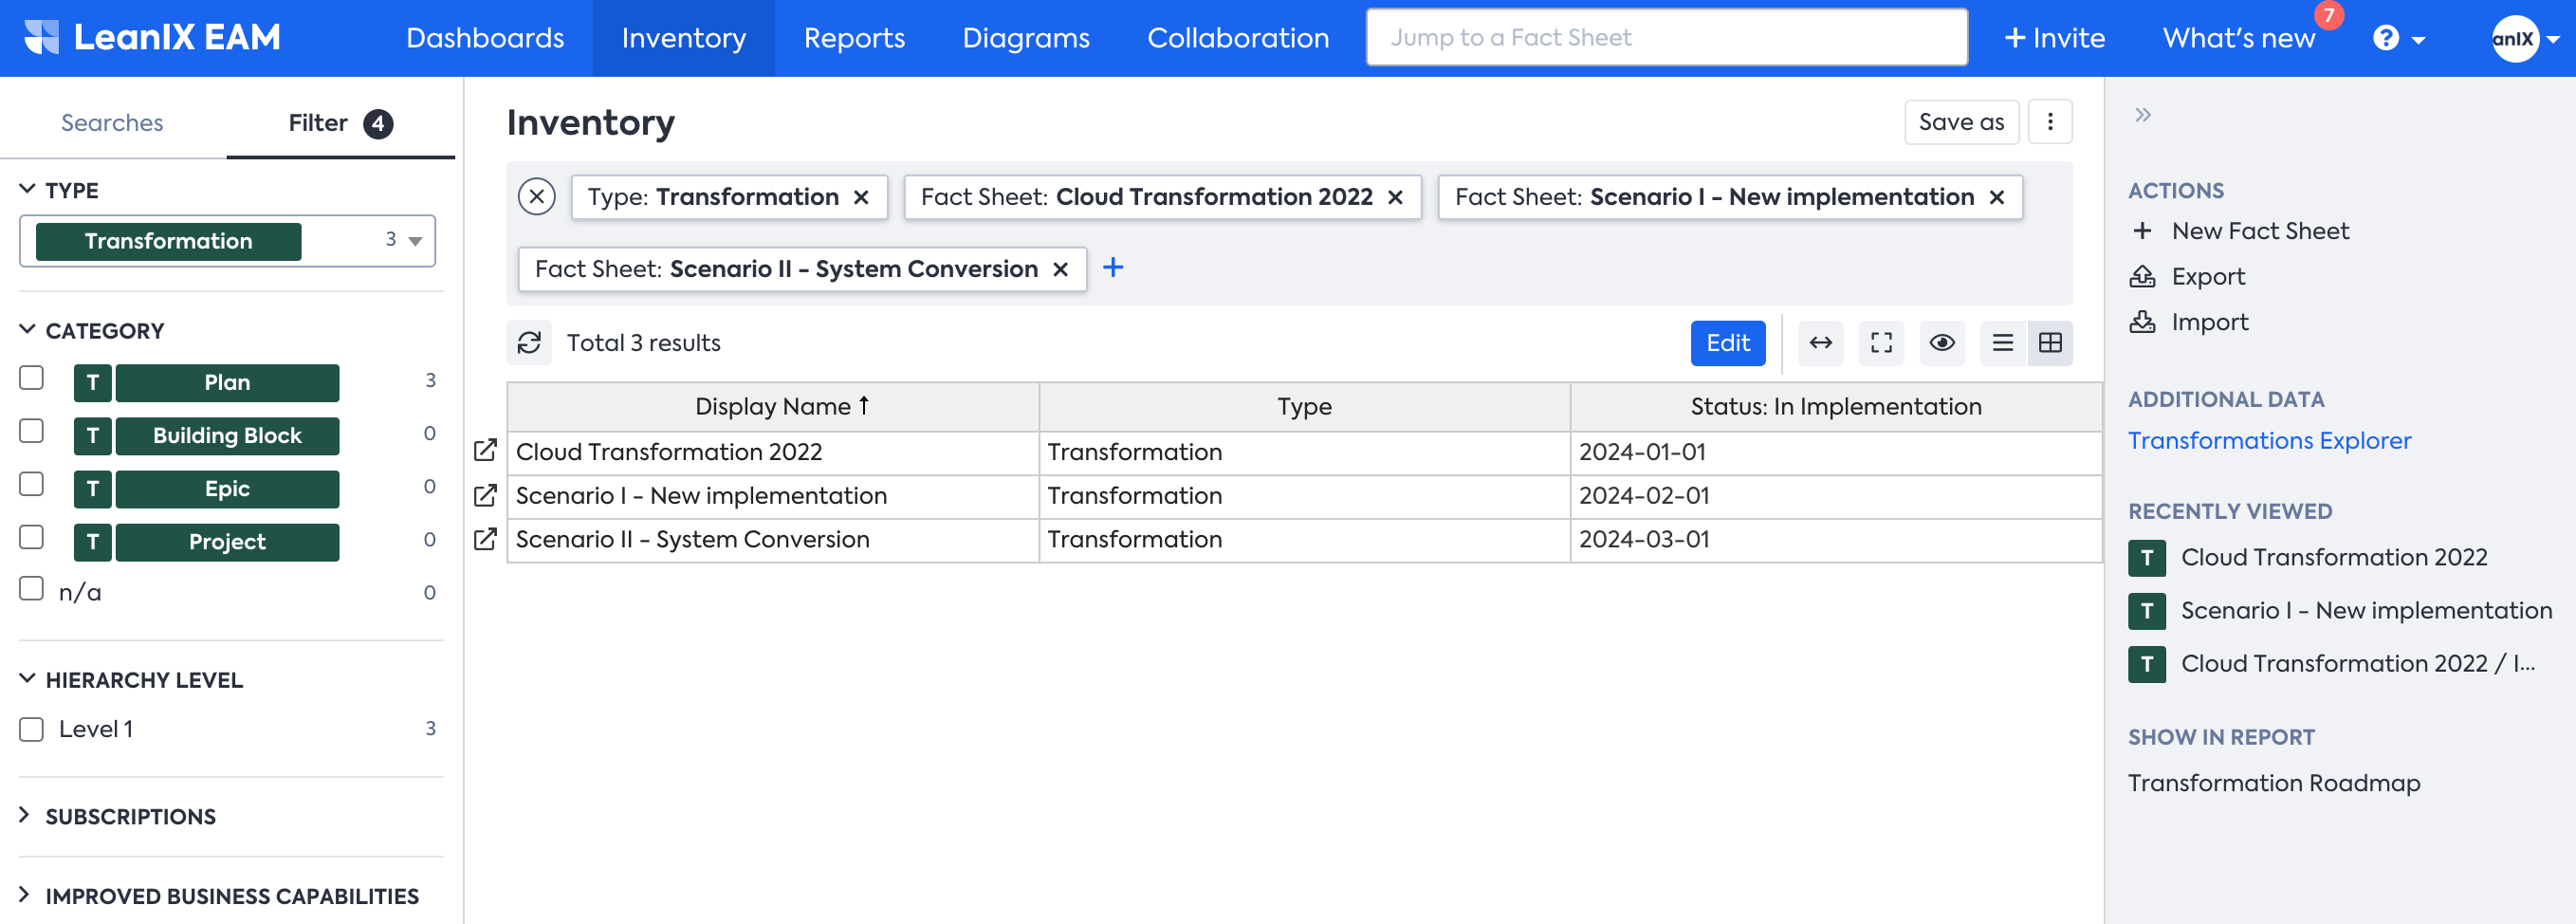Click the 2024-01-01 status date cell
Screen dimensions: 2576x924
pyautogui.click(x=1836, y=452)
